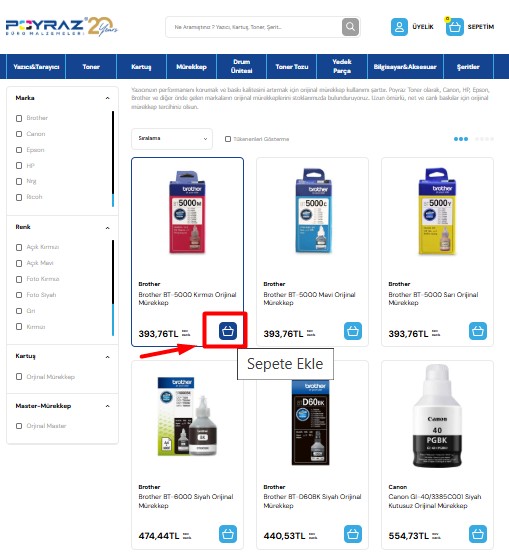Add Brother BT-5000 Kırmızı to cart
The image size is (509, 556).
pos(228,331)
